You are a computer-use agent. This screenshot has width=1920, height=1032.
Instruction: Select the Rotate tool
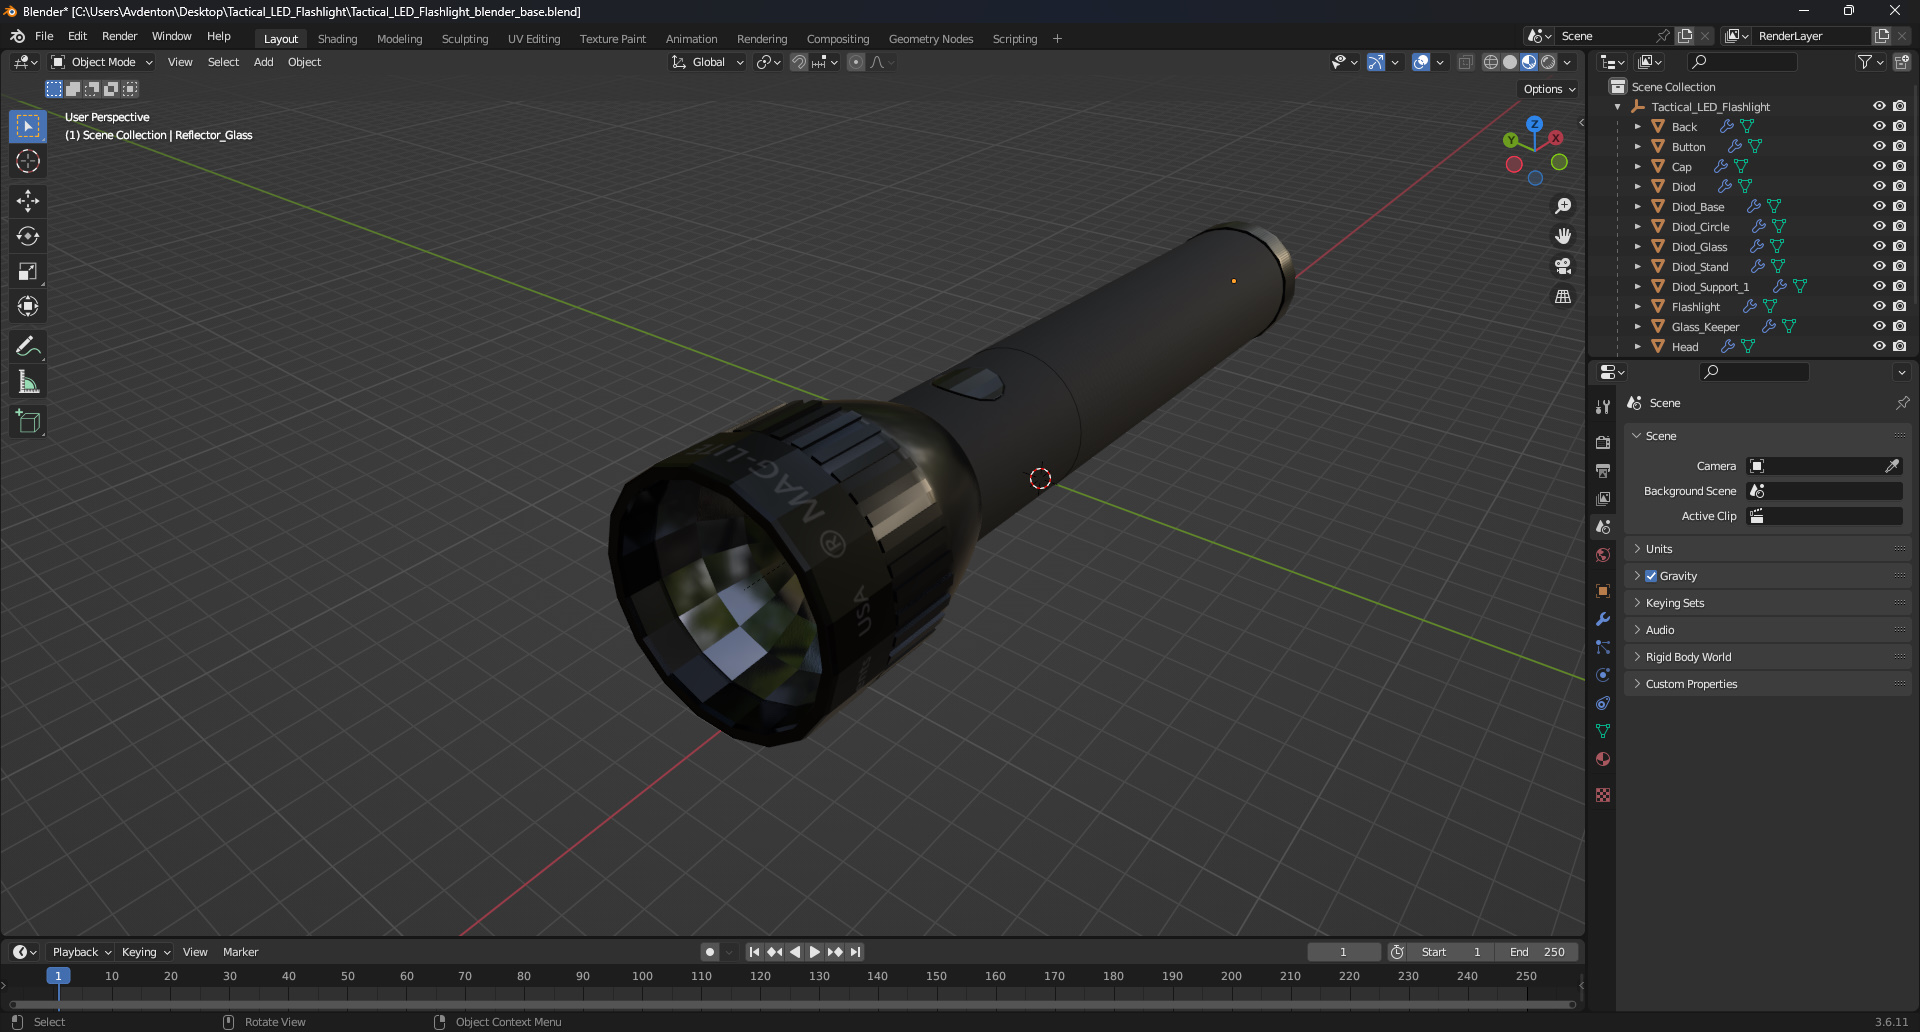point(28,236)
